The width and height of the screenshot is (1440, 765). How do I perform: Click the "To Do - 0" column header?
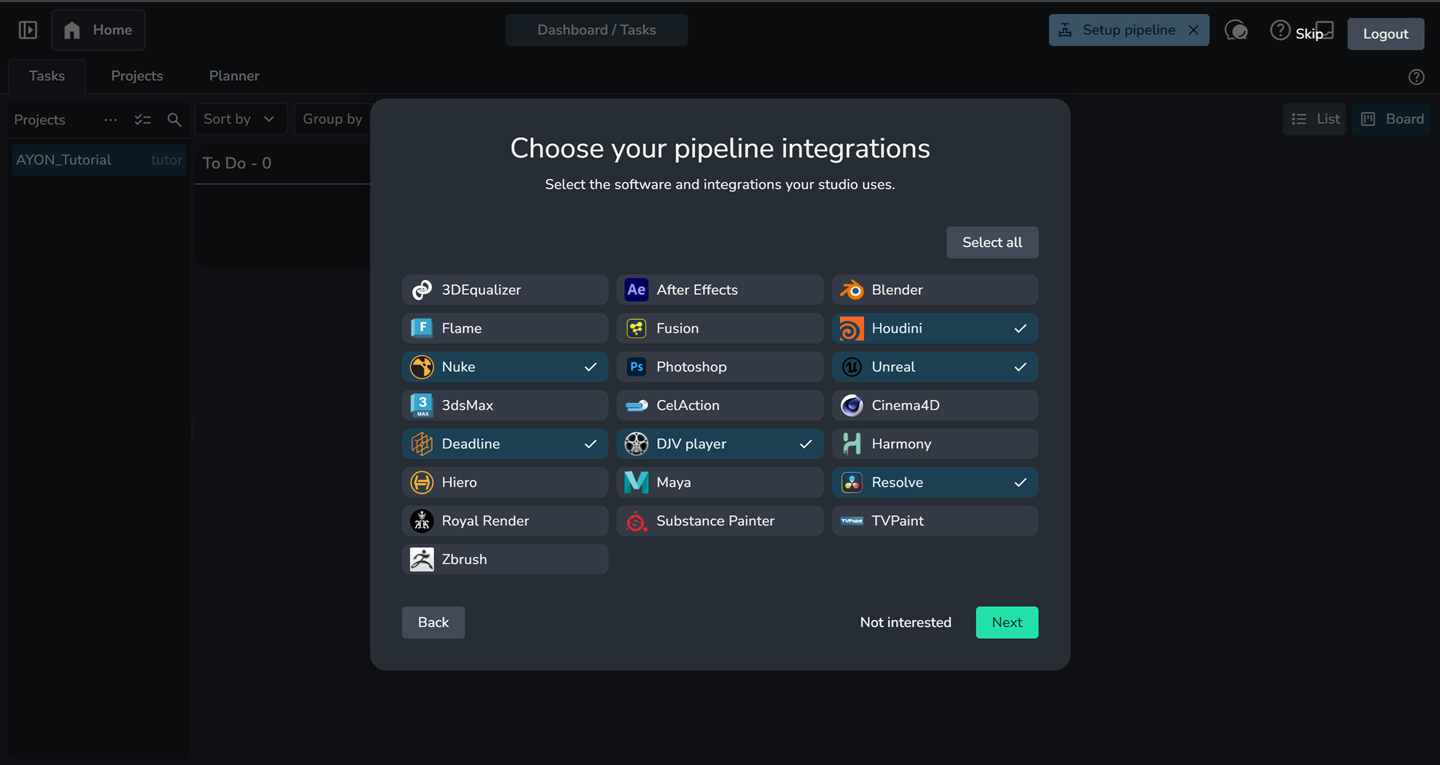click(237, 163)
